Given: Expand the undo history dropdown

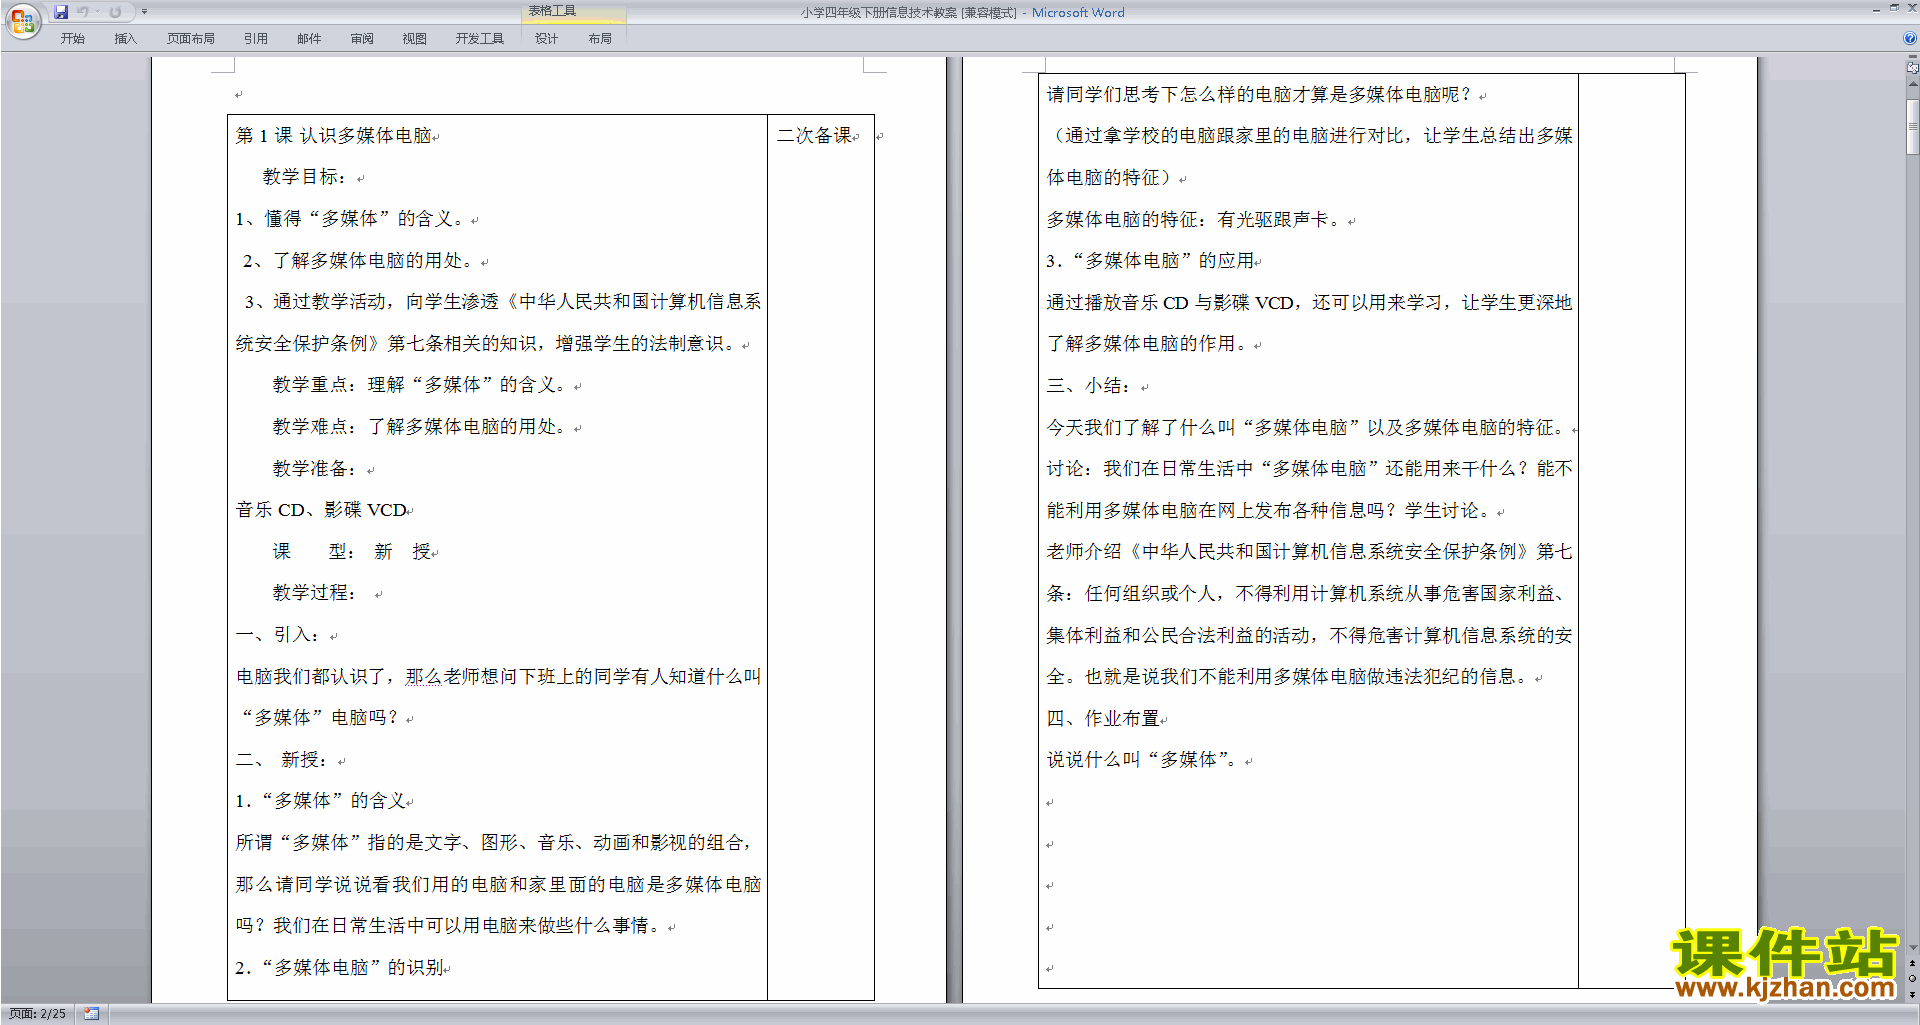Looking at the screenshot, I should [x=98, y=12].
